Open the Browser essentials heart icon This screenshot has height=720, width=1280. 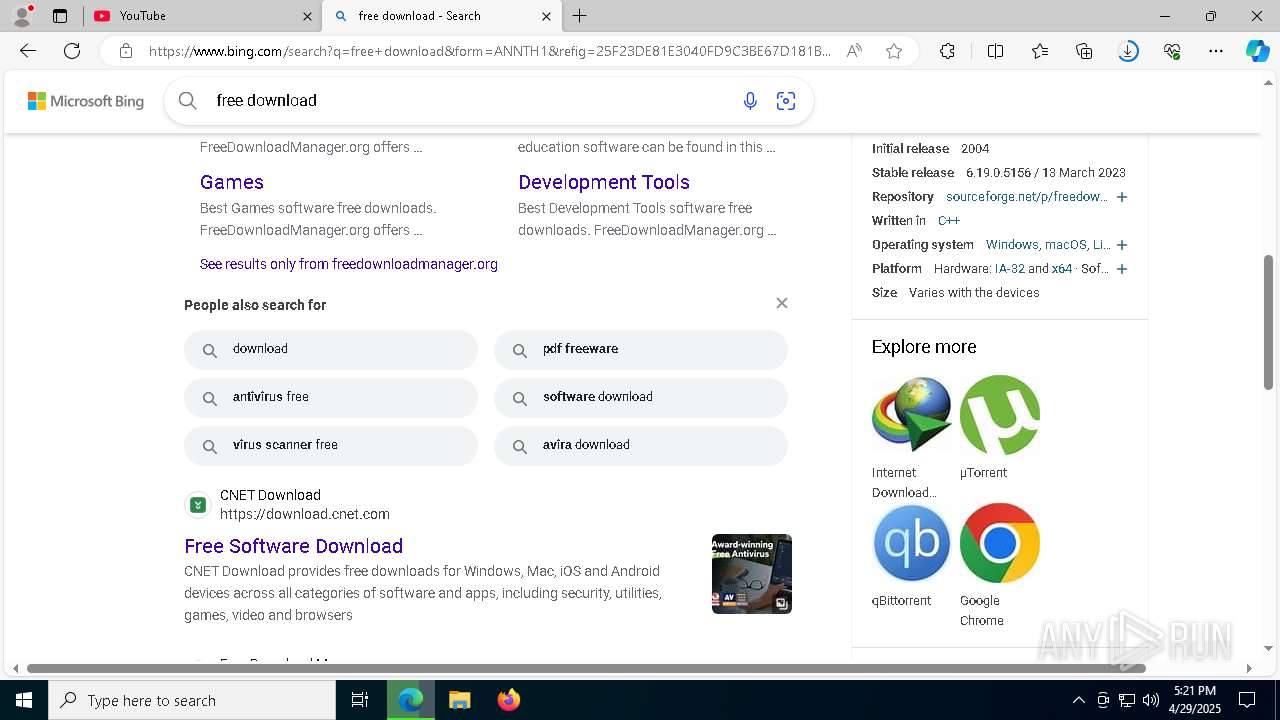pos(1172,51)
